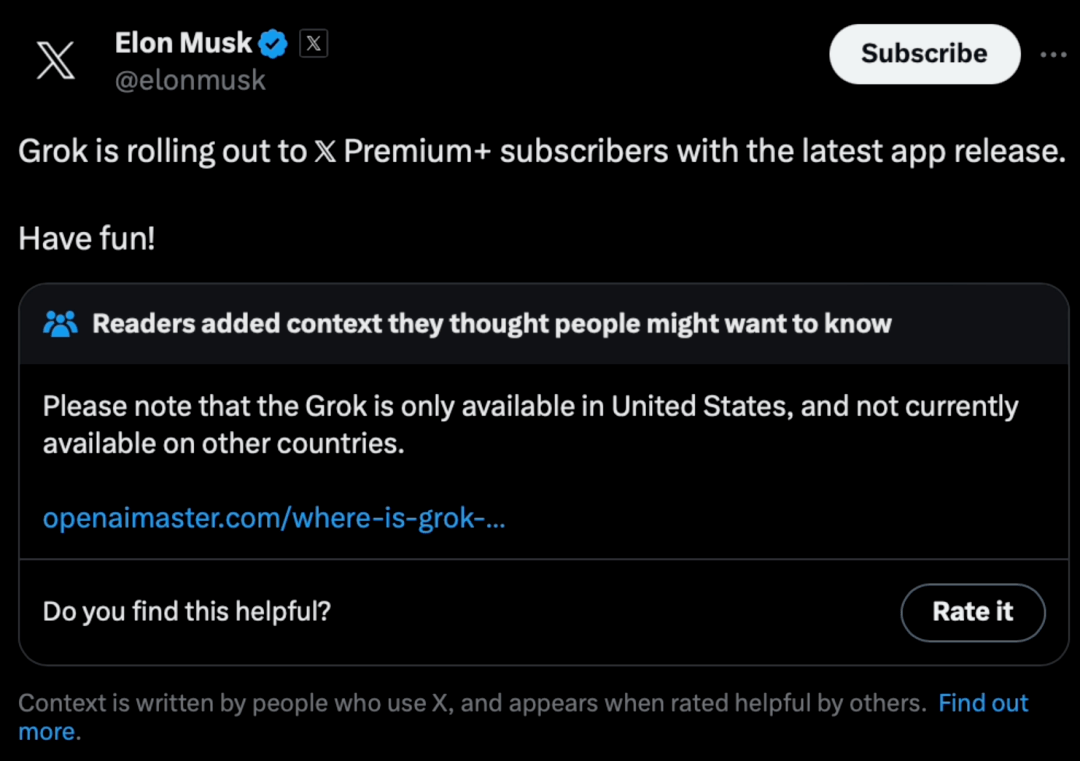This screenshot has width=1080, height=761.
Task: Click the blue verified checkmark badge
Action: [273, 43]
